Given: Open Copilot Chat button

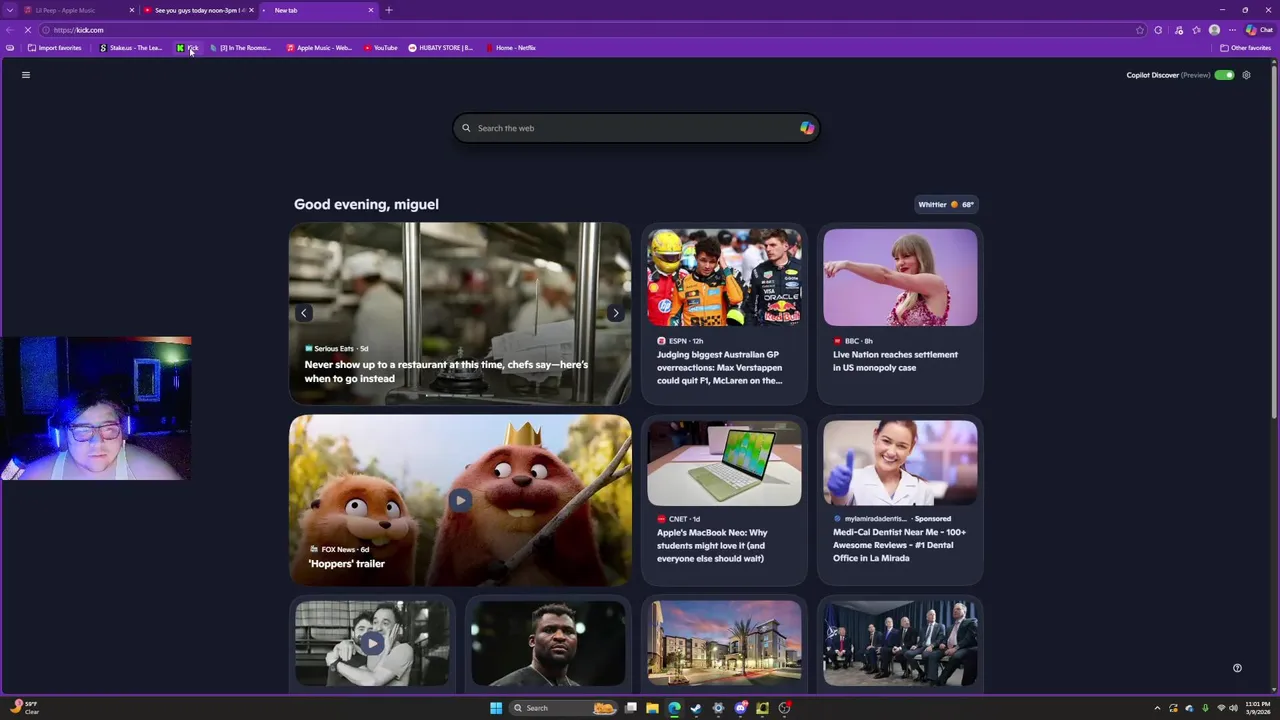Looking at the screenshot, I should pyautogui.click(x=1259, y=30).
